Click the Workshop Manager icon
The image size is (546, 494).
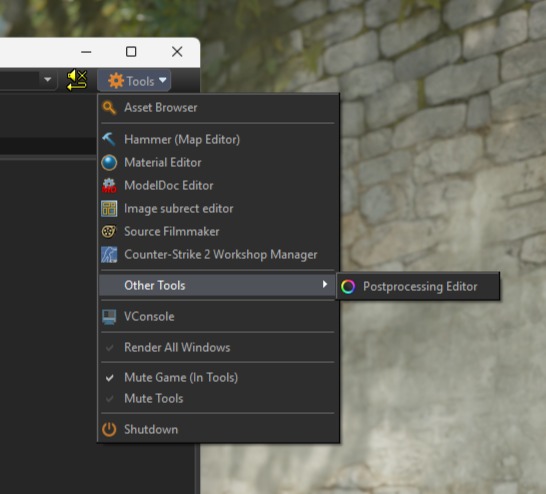click(109, 254)
